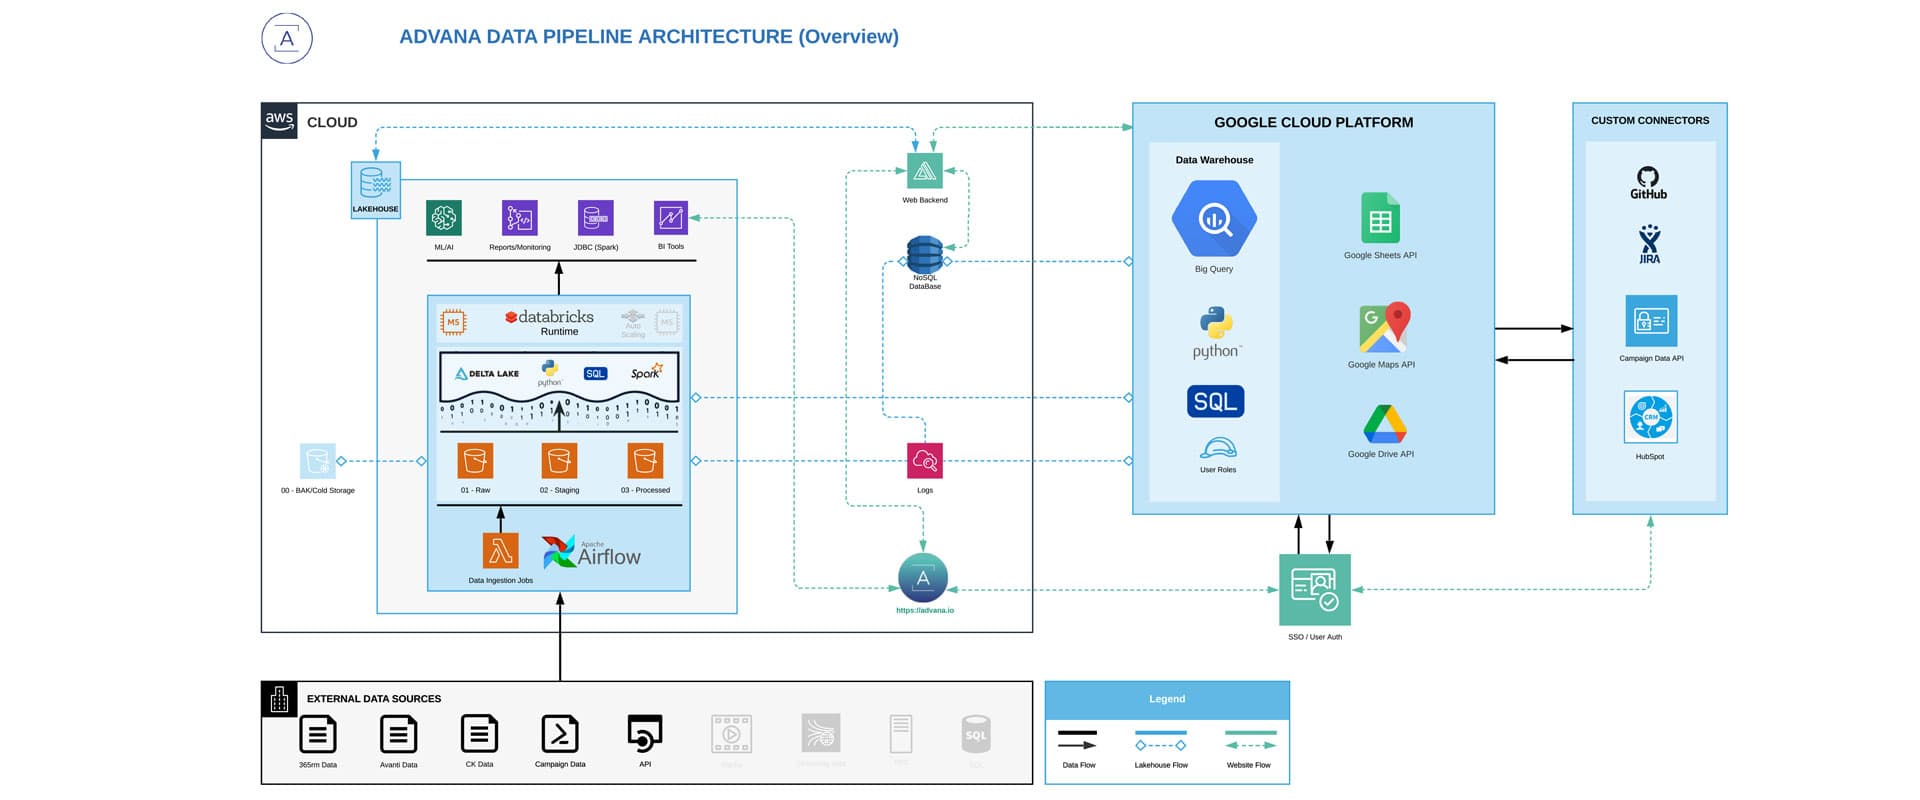
Task: Click the Advana circular logo
Action: 287,39
